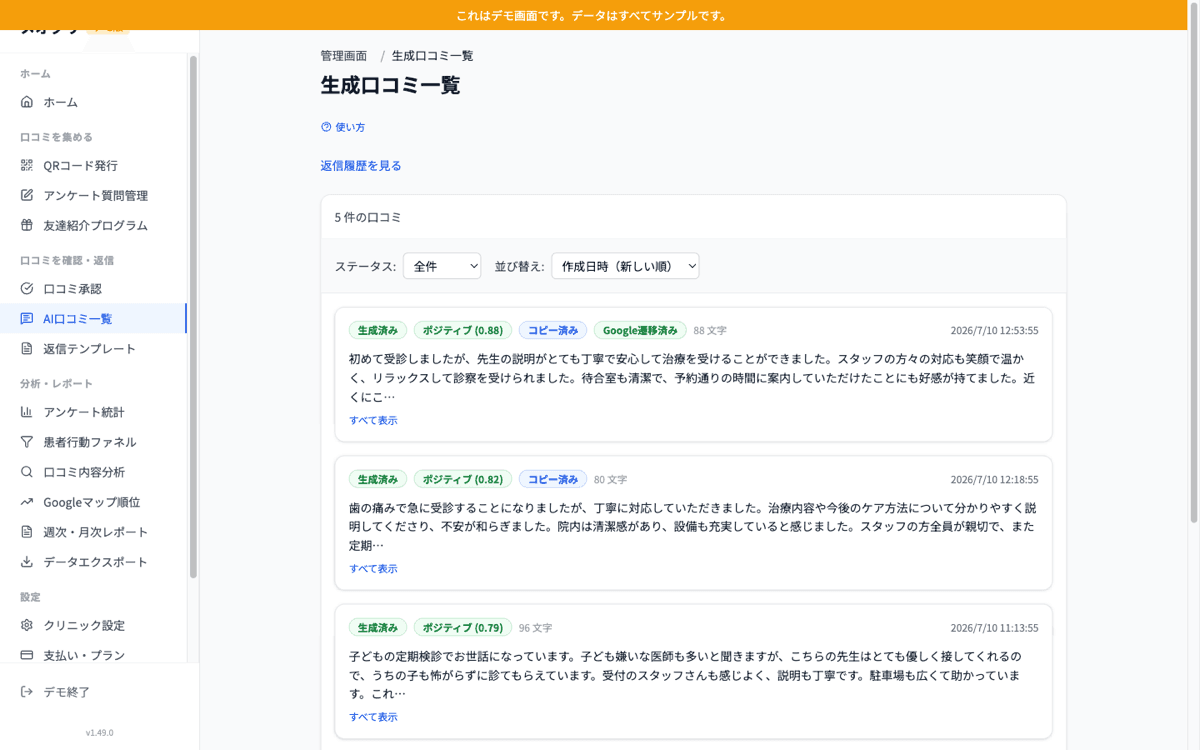The height and width of the screenshot is (750, 1200).
Task: Click the check-circle icon for review approval
Action: click(x=27, y=288)
